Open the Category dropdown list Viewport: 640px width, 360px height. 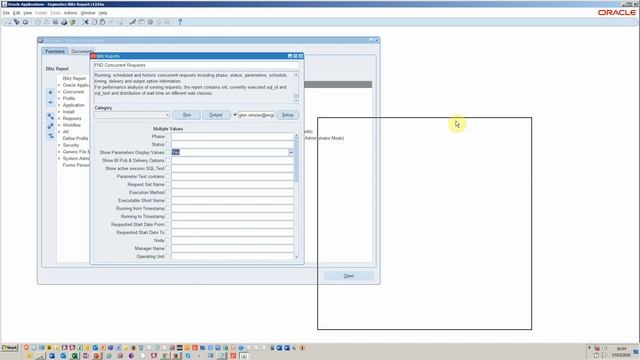[x=167, y=115]
